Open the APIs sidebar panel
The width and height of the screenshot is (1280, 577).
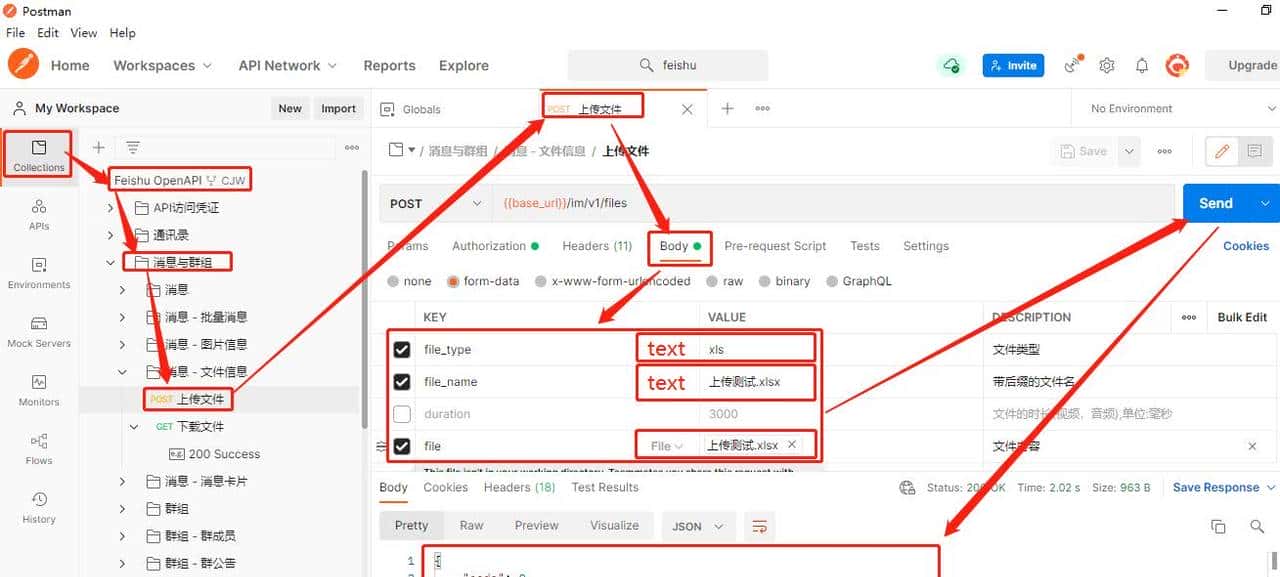pyautogui.click(x=39, y=214)
